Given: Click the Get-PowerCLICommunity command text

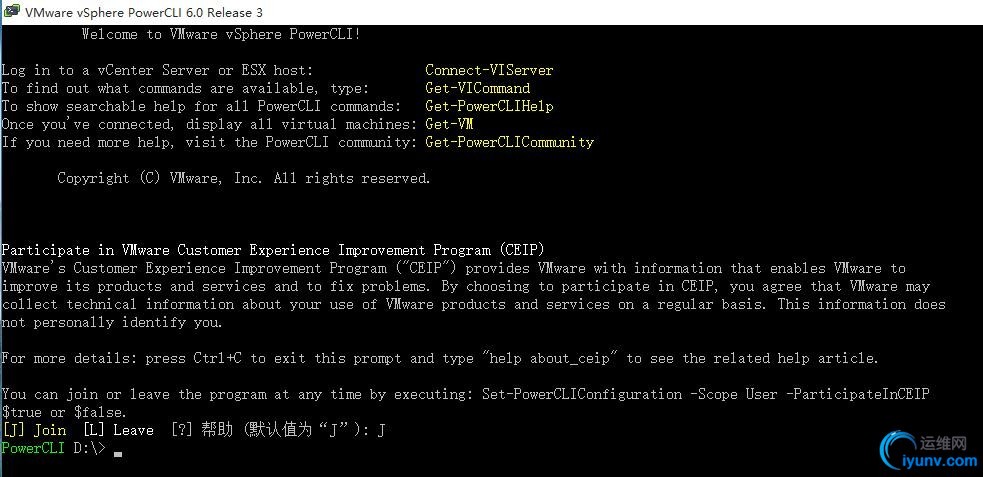Looking at the screenshot, I should pyautogui.click(x=509, y=142).
